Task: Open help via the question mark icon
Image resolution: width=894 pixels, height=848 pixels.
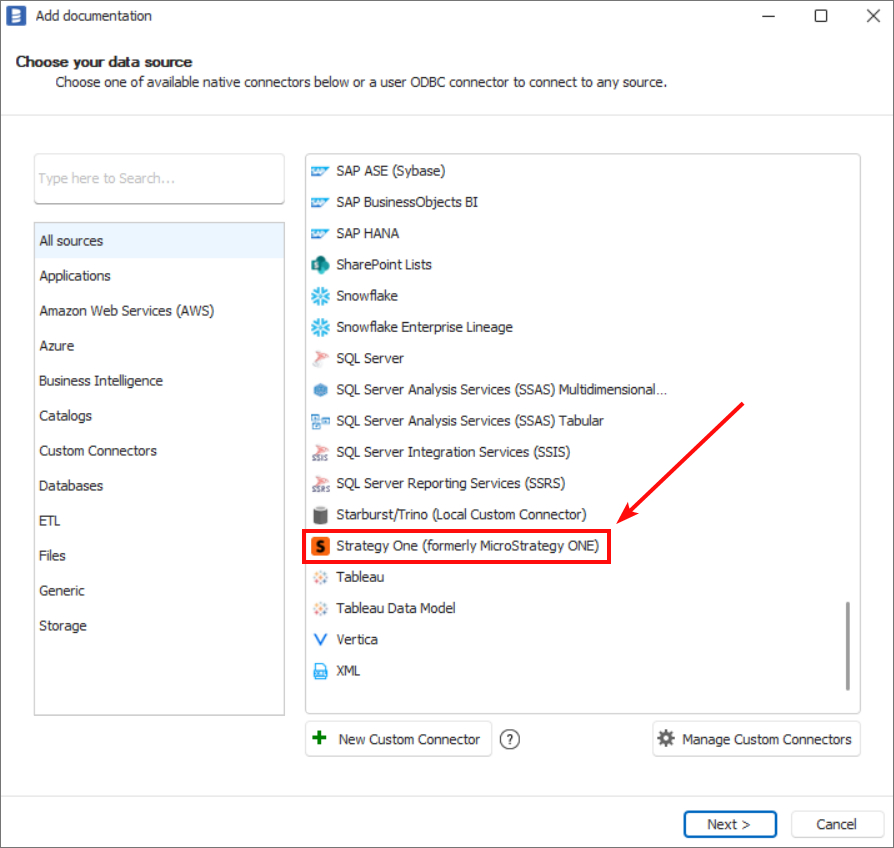Action: point(509,740)
